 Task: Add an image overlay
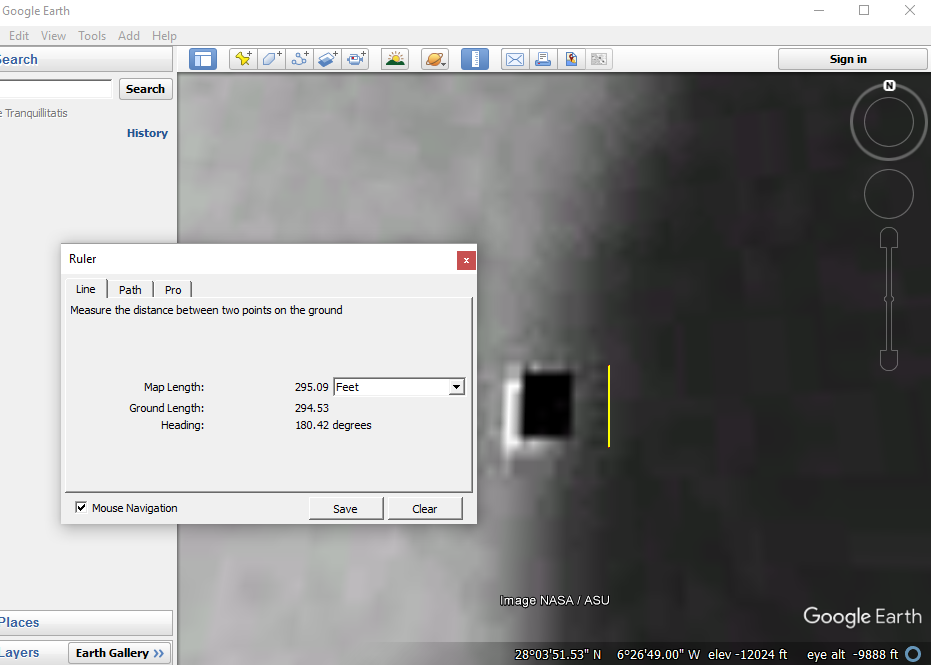click(x=328, y=59)
